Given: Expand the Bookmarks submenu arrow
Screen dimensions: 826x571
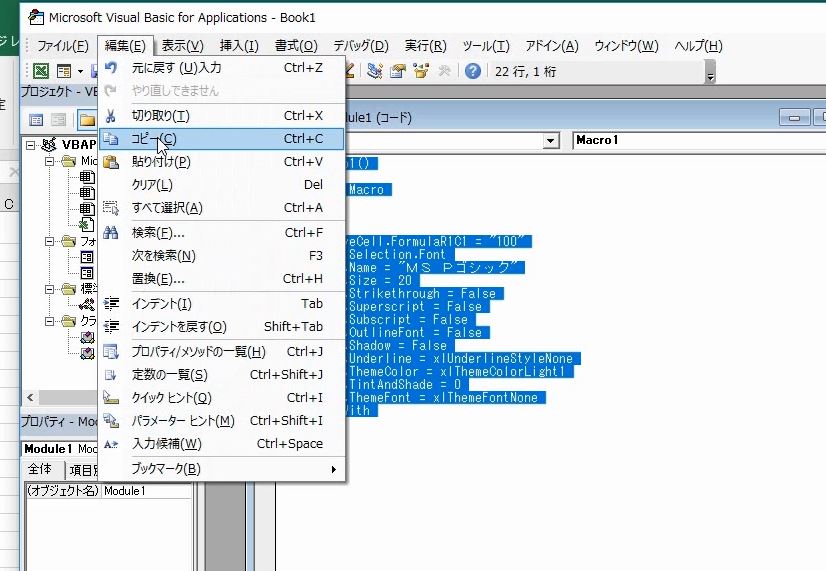Looking at the screenshot, I should 333,469.
